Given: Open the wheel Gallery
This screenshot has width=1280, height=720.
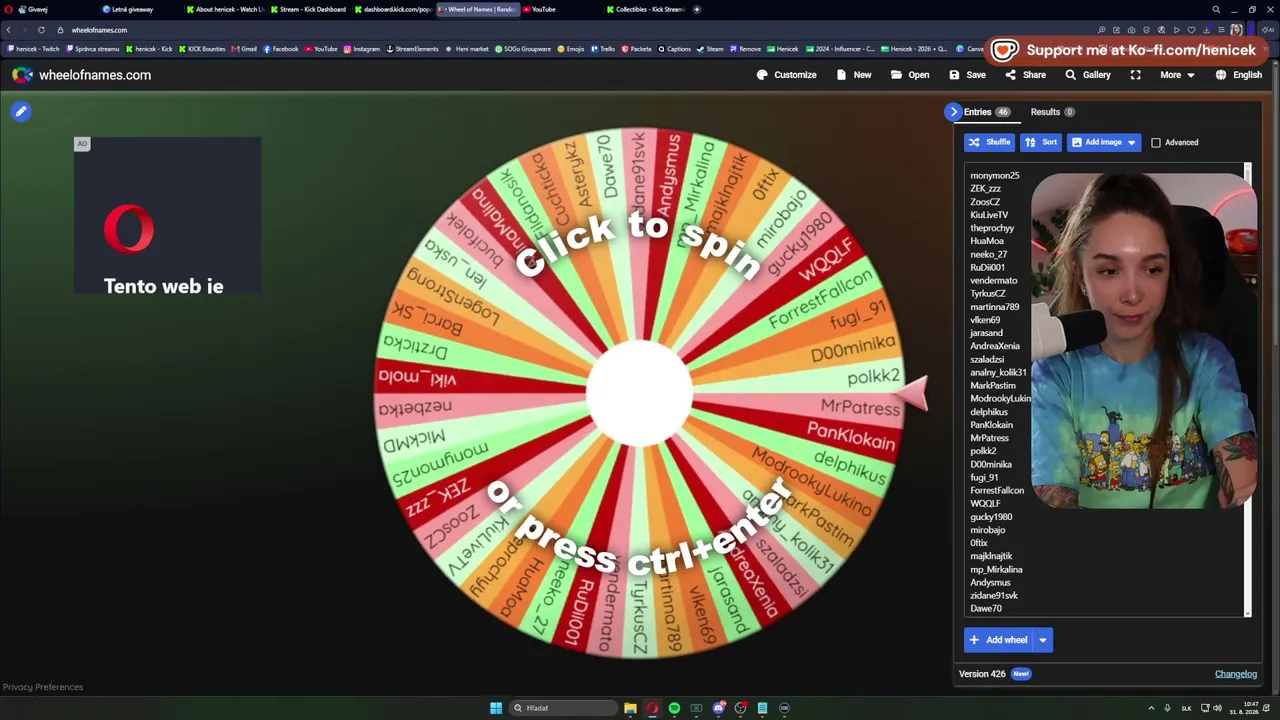Looking at the screenshot, I should click(1088, 75).
